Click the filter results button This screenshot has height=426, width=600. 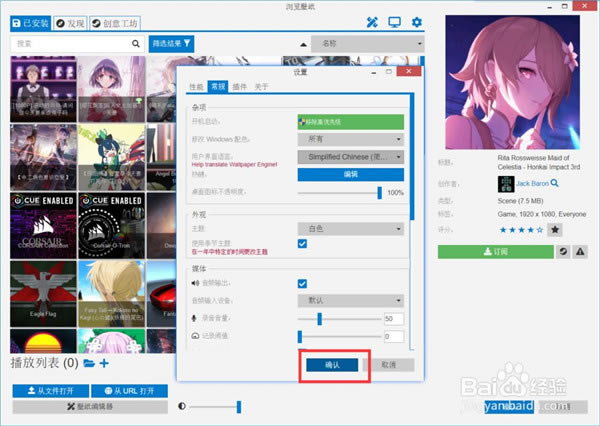point(171,44)
